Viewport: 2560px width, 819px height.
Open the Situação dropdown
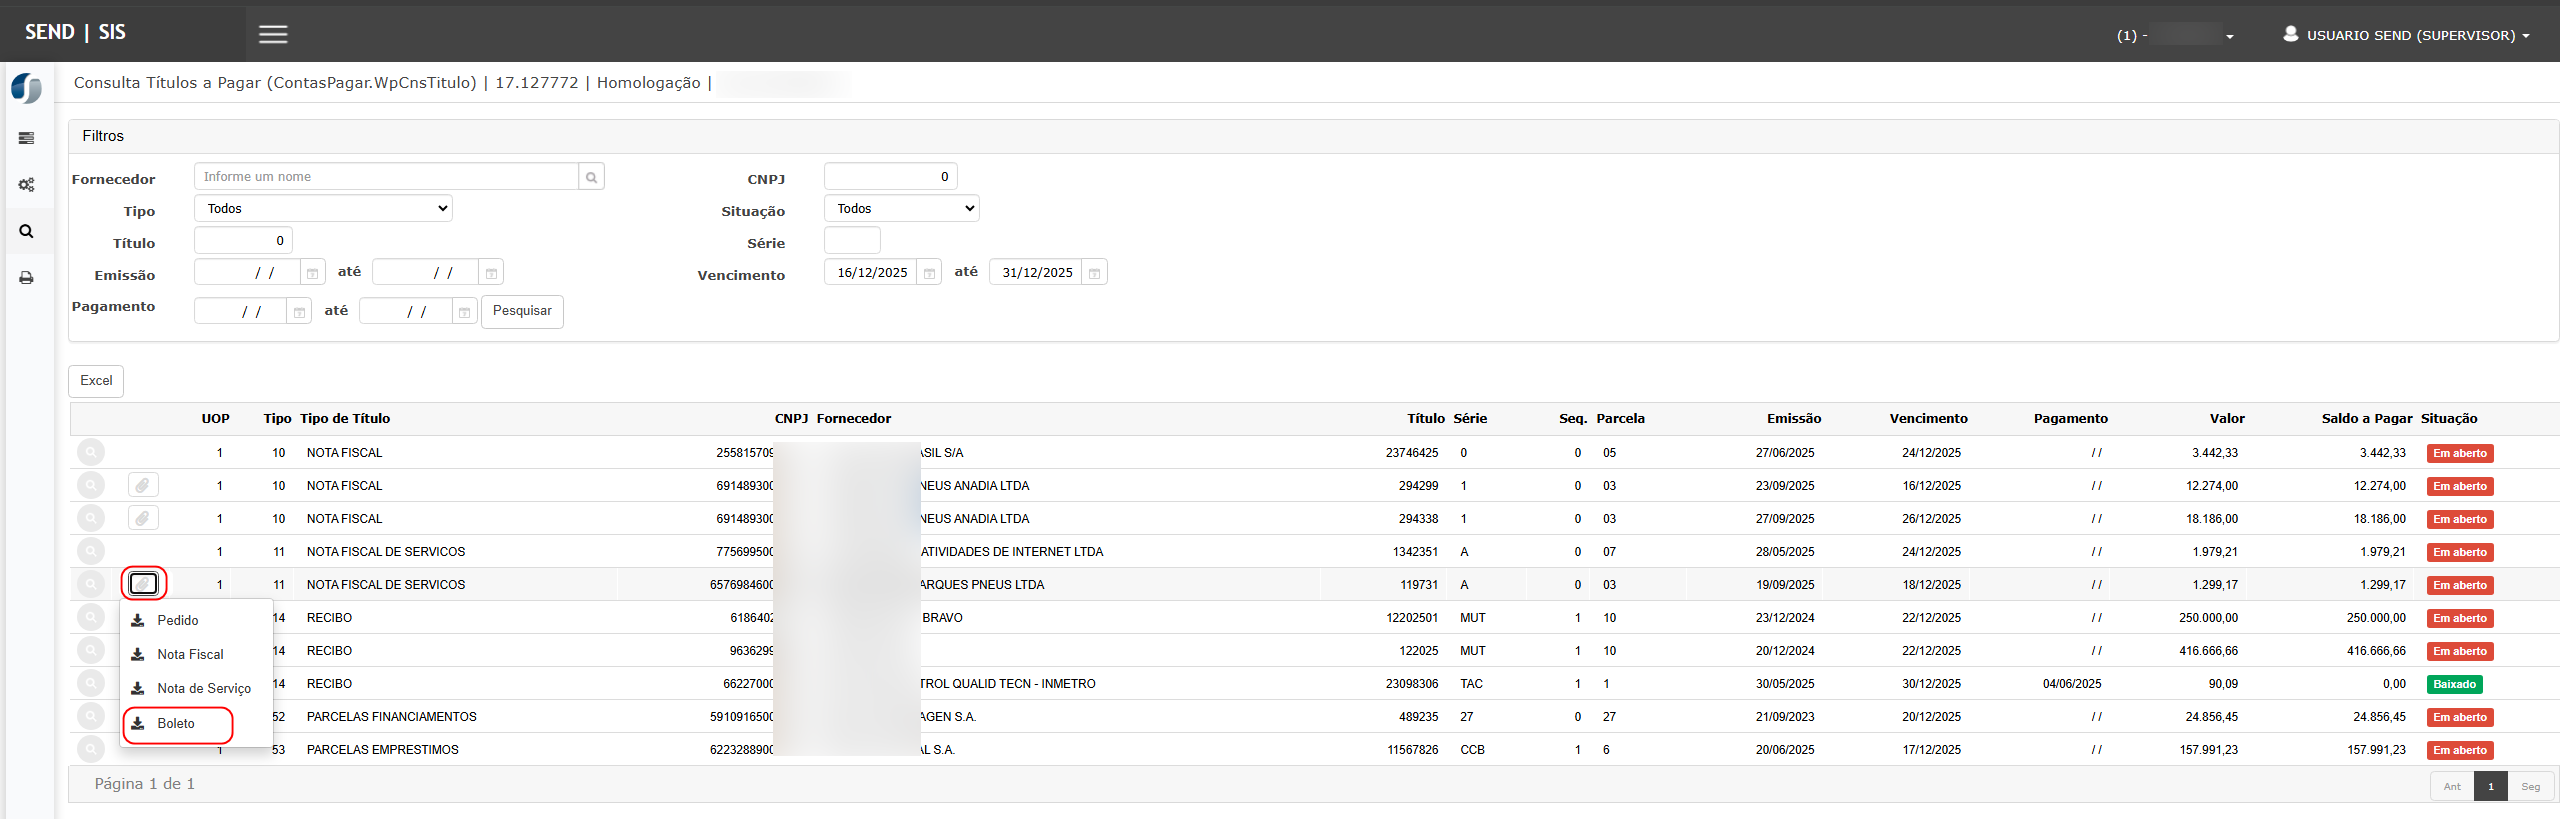901,209
